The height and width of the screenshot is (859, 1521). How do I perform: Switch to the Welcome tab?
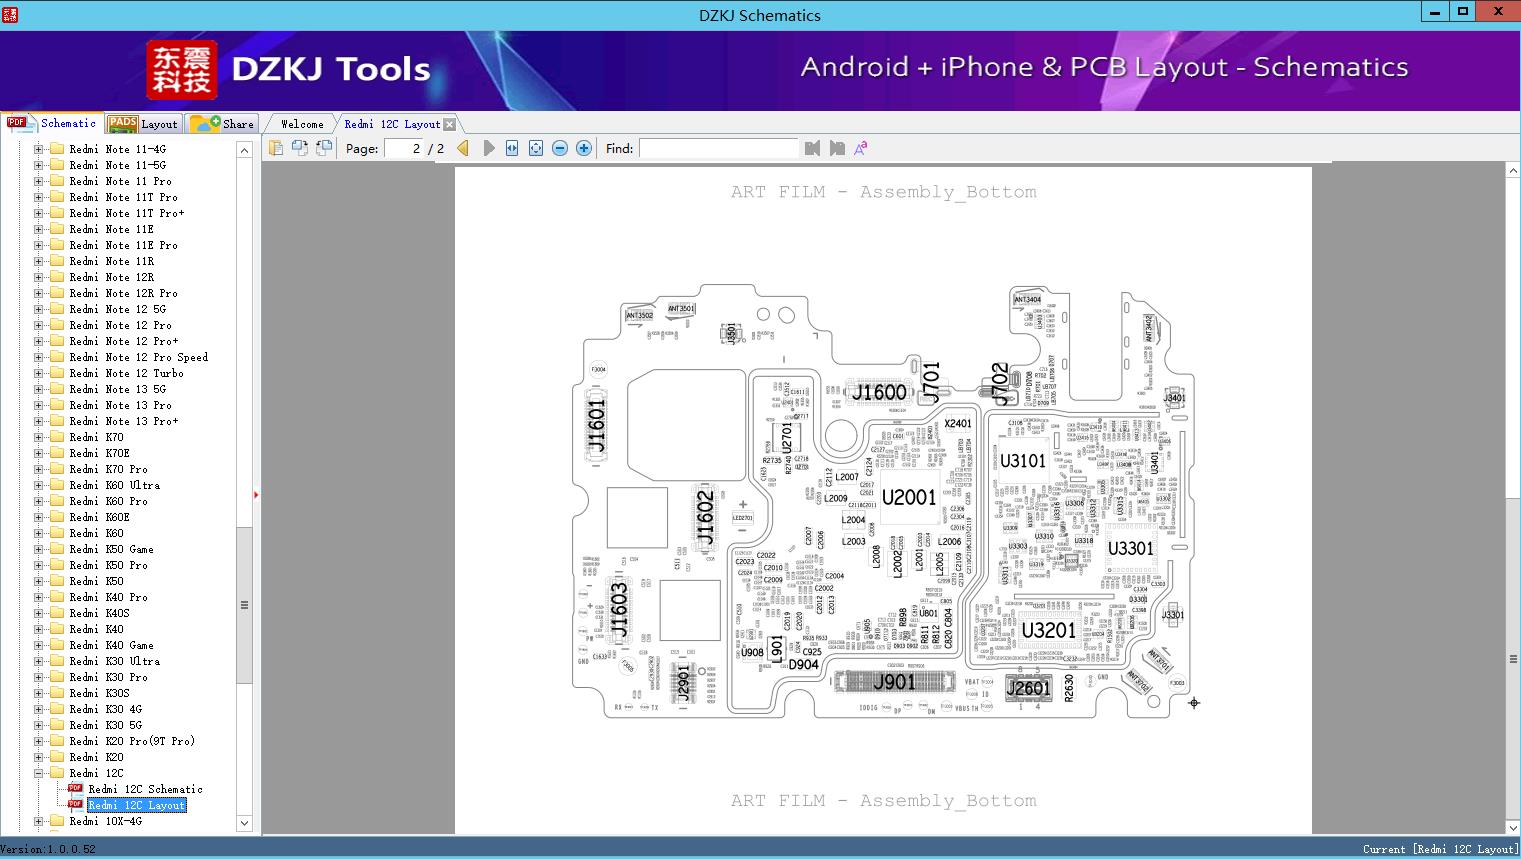[x=301, y=124]
